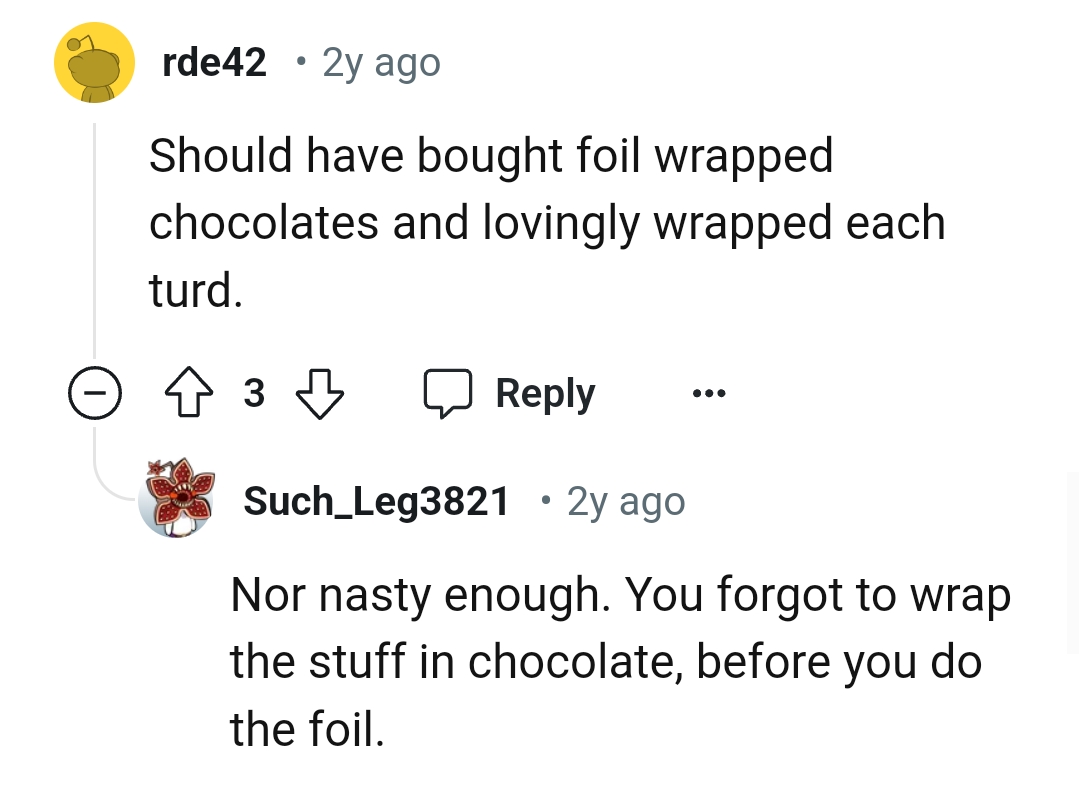Open Such_Leg3821's profile
The image size is (1079, 788).
376,500
